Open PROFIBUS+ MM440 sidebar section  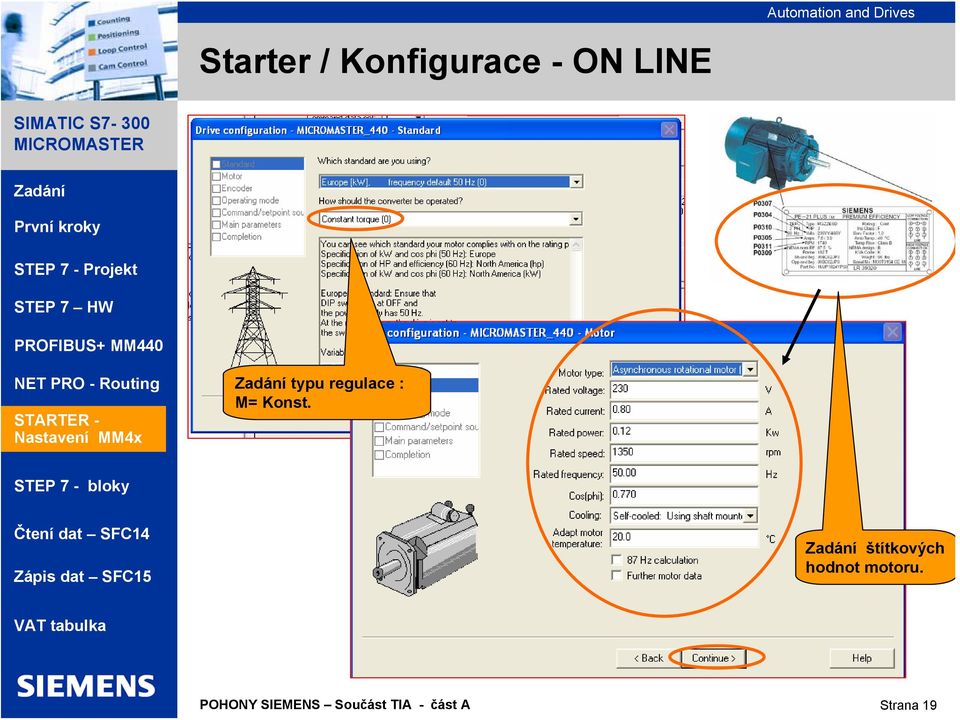click(x=89, y=345)
